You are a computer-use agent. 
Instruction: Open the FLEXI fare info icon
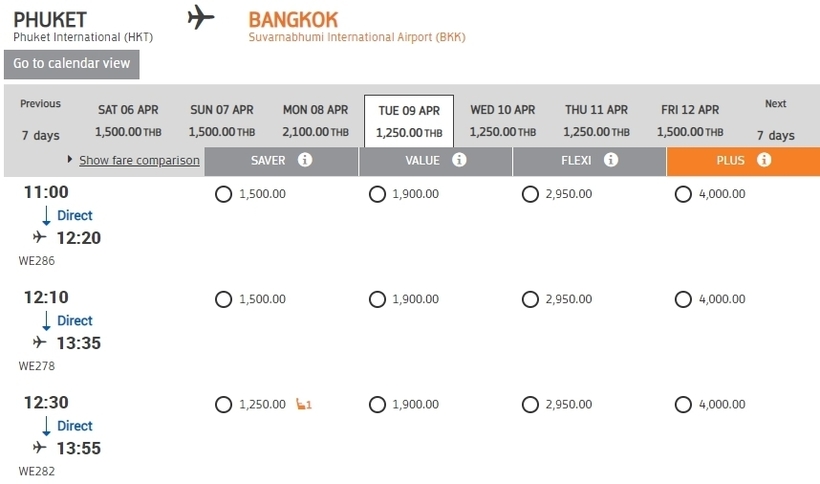point(611,159)
